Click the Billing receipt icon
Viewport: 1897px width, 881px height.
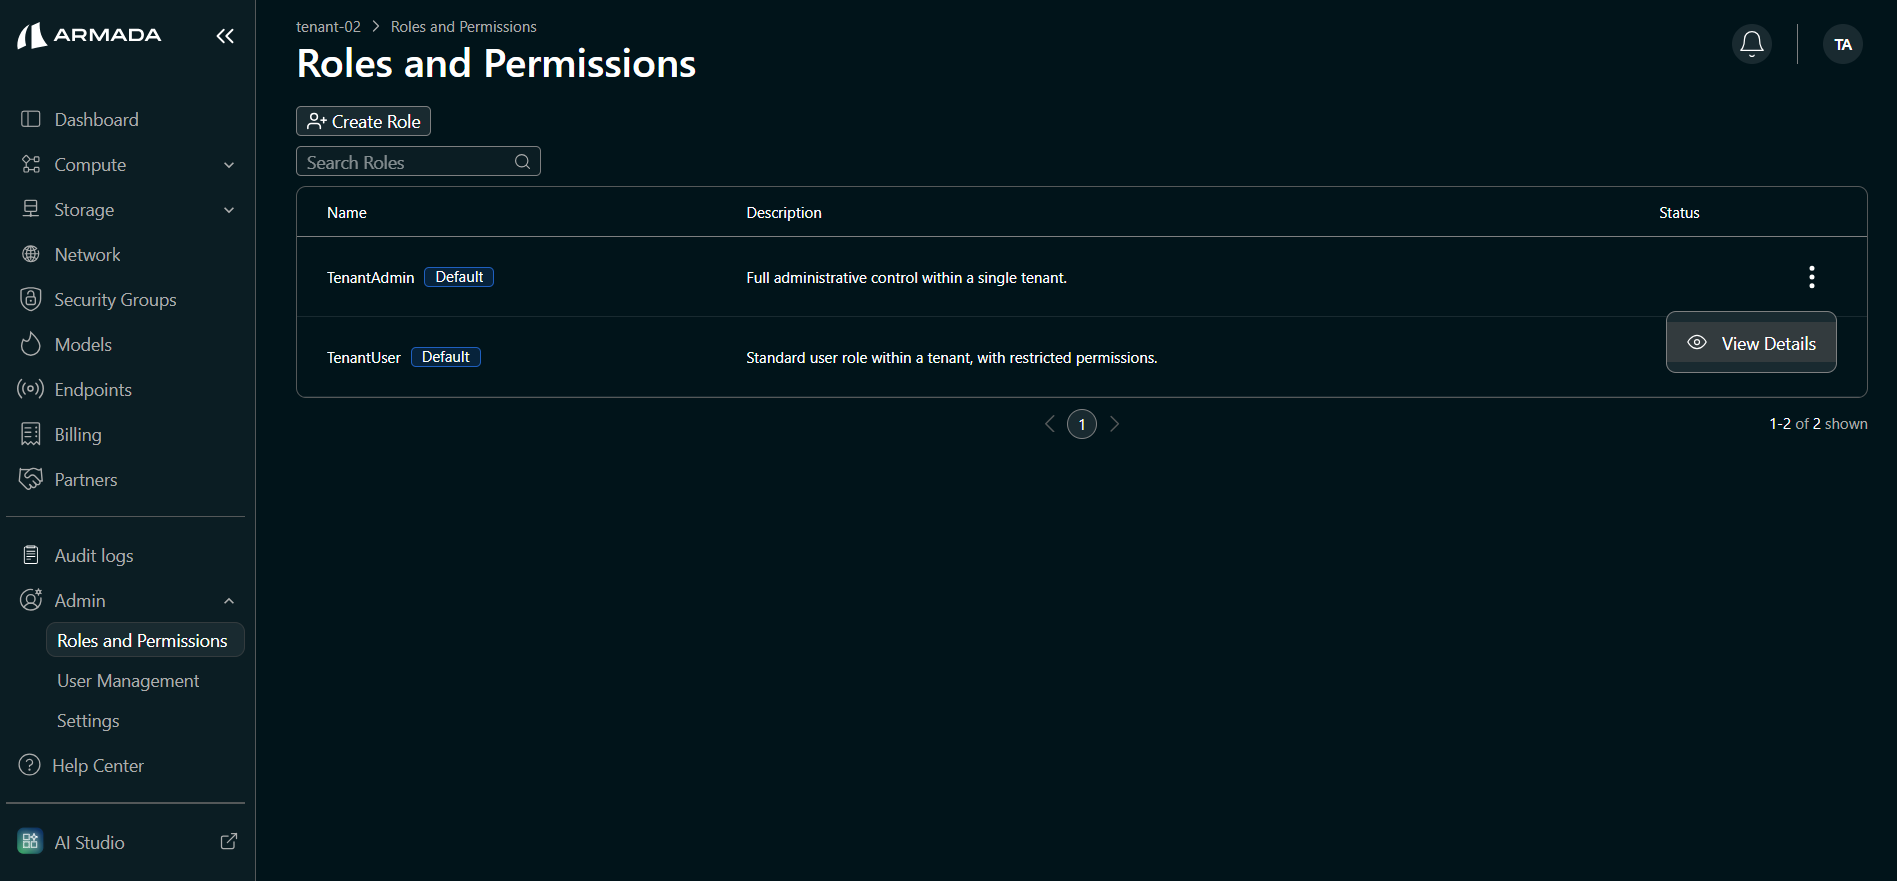(x=31, y=434)
